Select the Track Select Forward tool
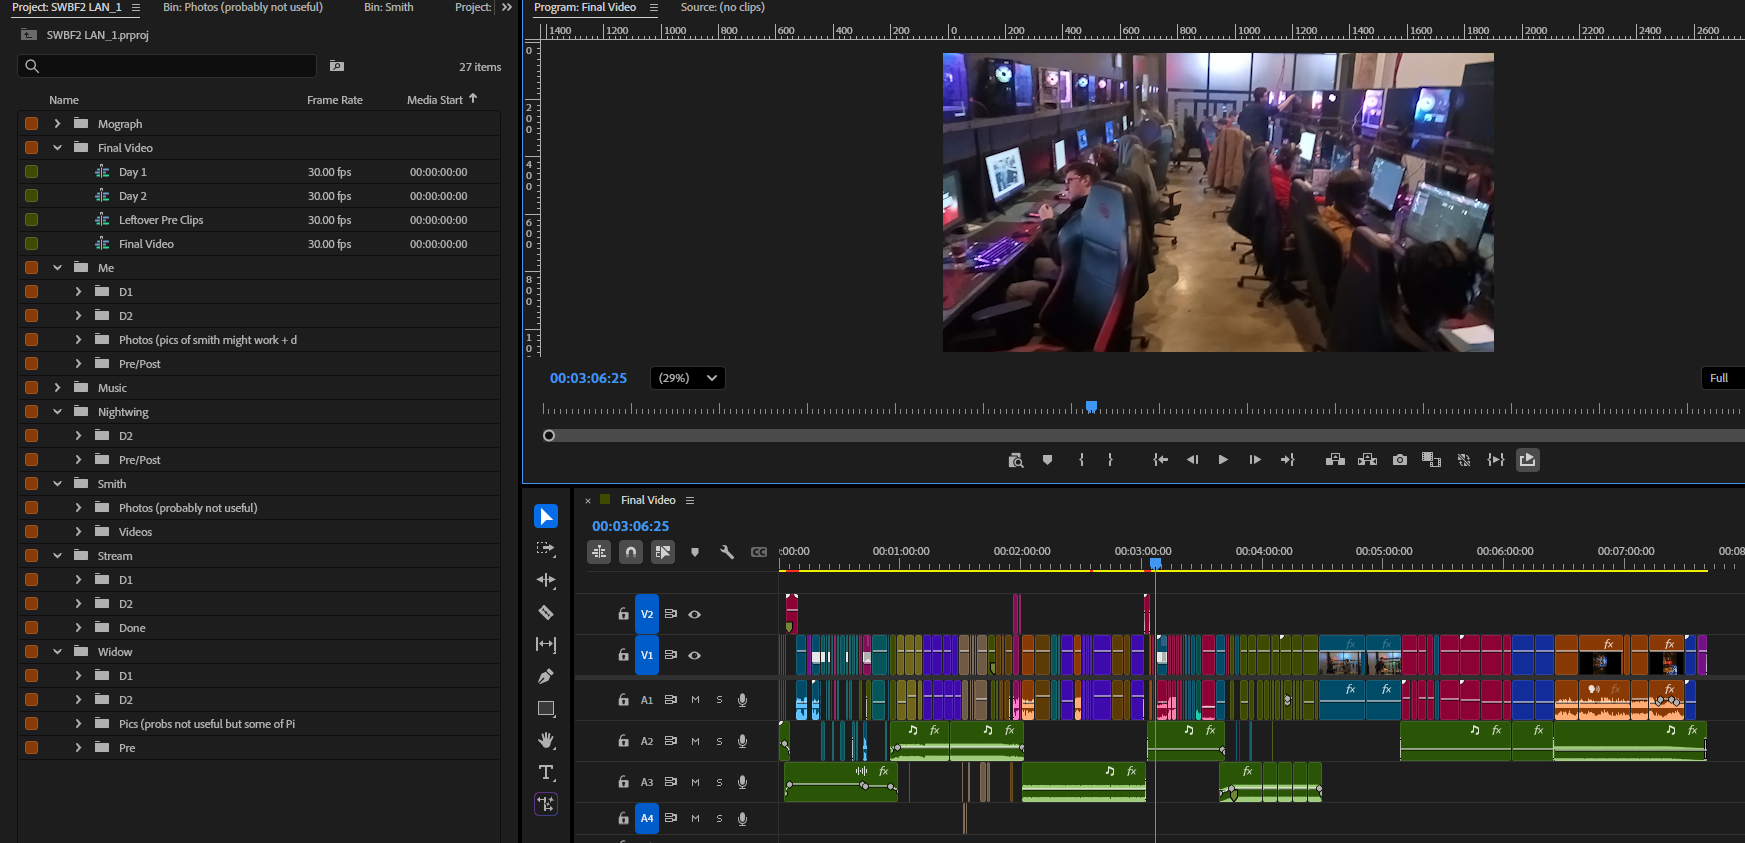This screenshot has width=1745, height=843. [546, 548]
